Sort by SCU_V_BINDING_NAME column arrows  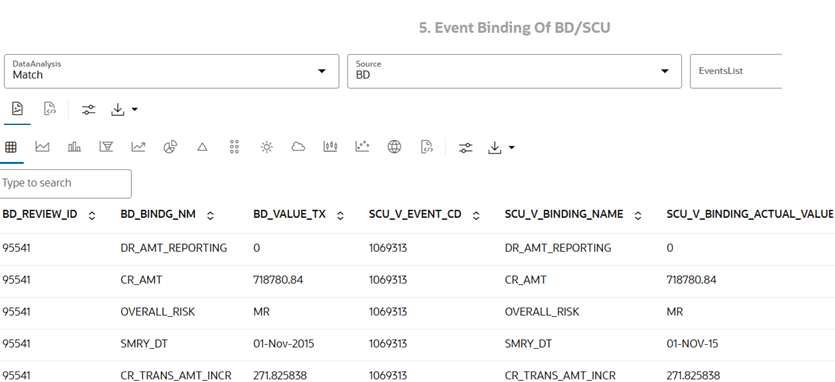pos(638,215)
